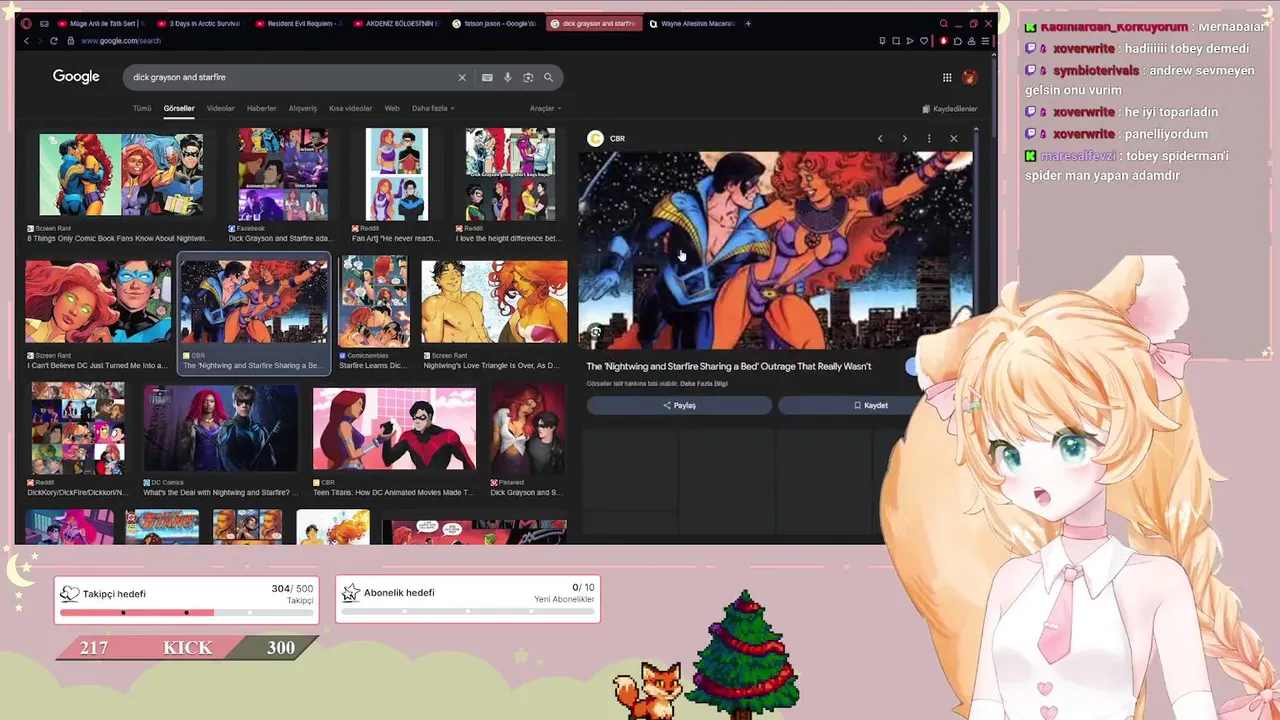Show next image in preview panel

pyautogui.click(x=904, y=139)
